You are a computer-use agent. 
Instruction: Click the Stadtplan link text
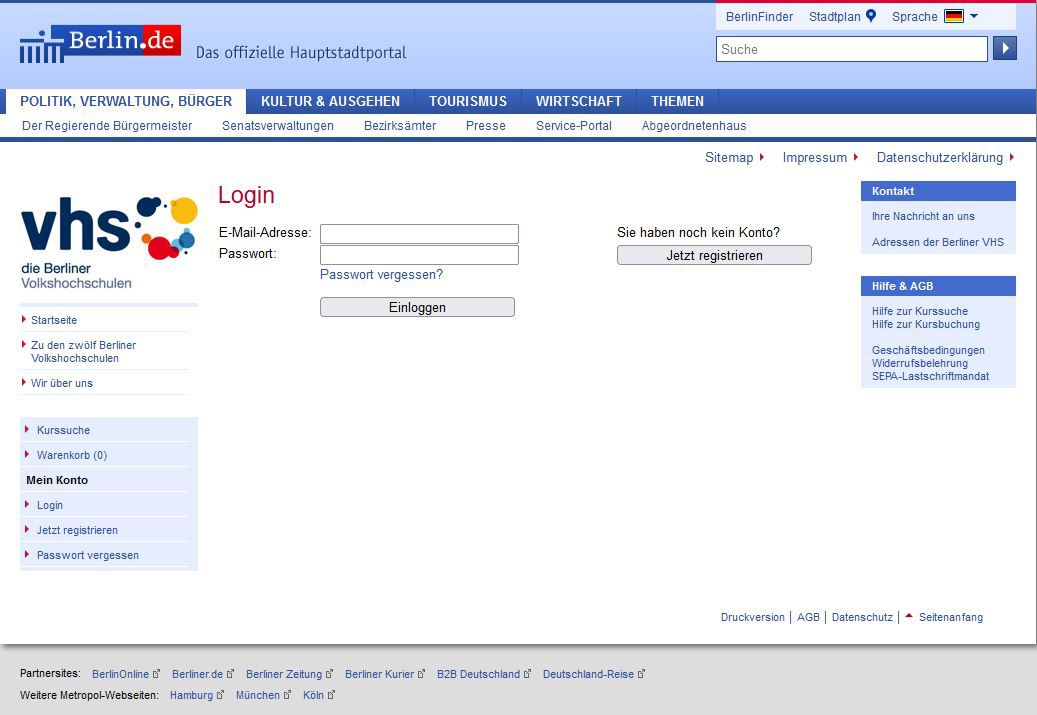point(835,17)
